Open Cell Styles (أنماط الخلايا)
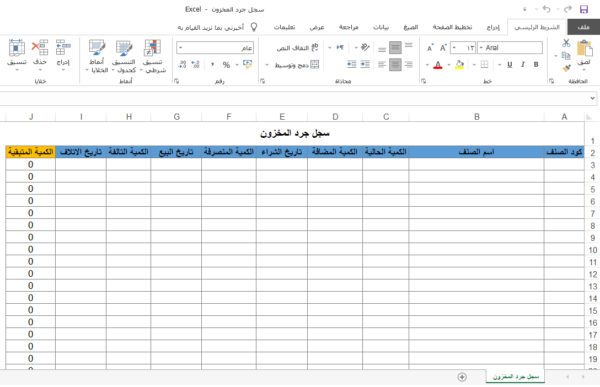The image size is (600, 387). click(x=97, y=56)
